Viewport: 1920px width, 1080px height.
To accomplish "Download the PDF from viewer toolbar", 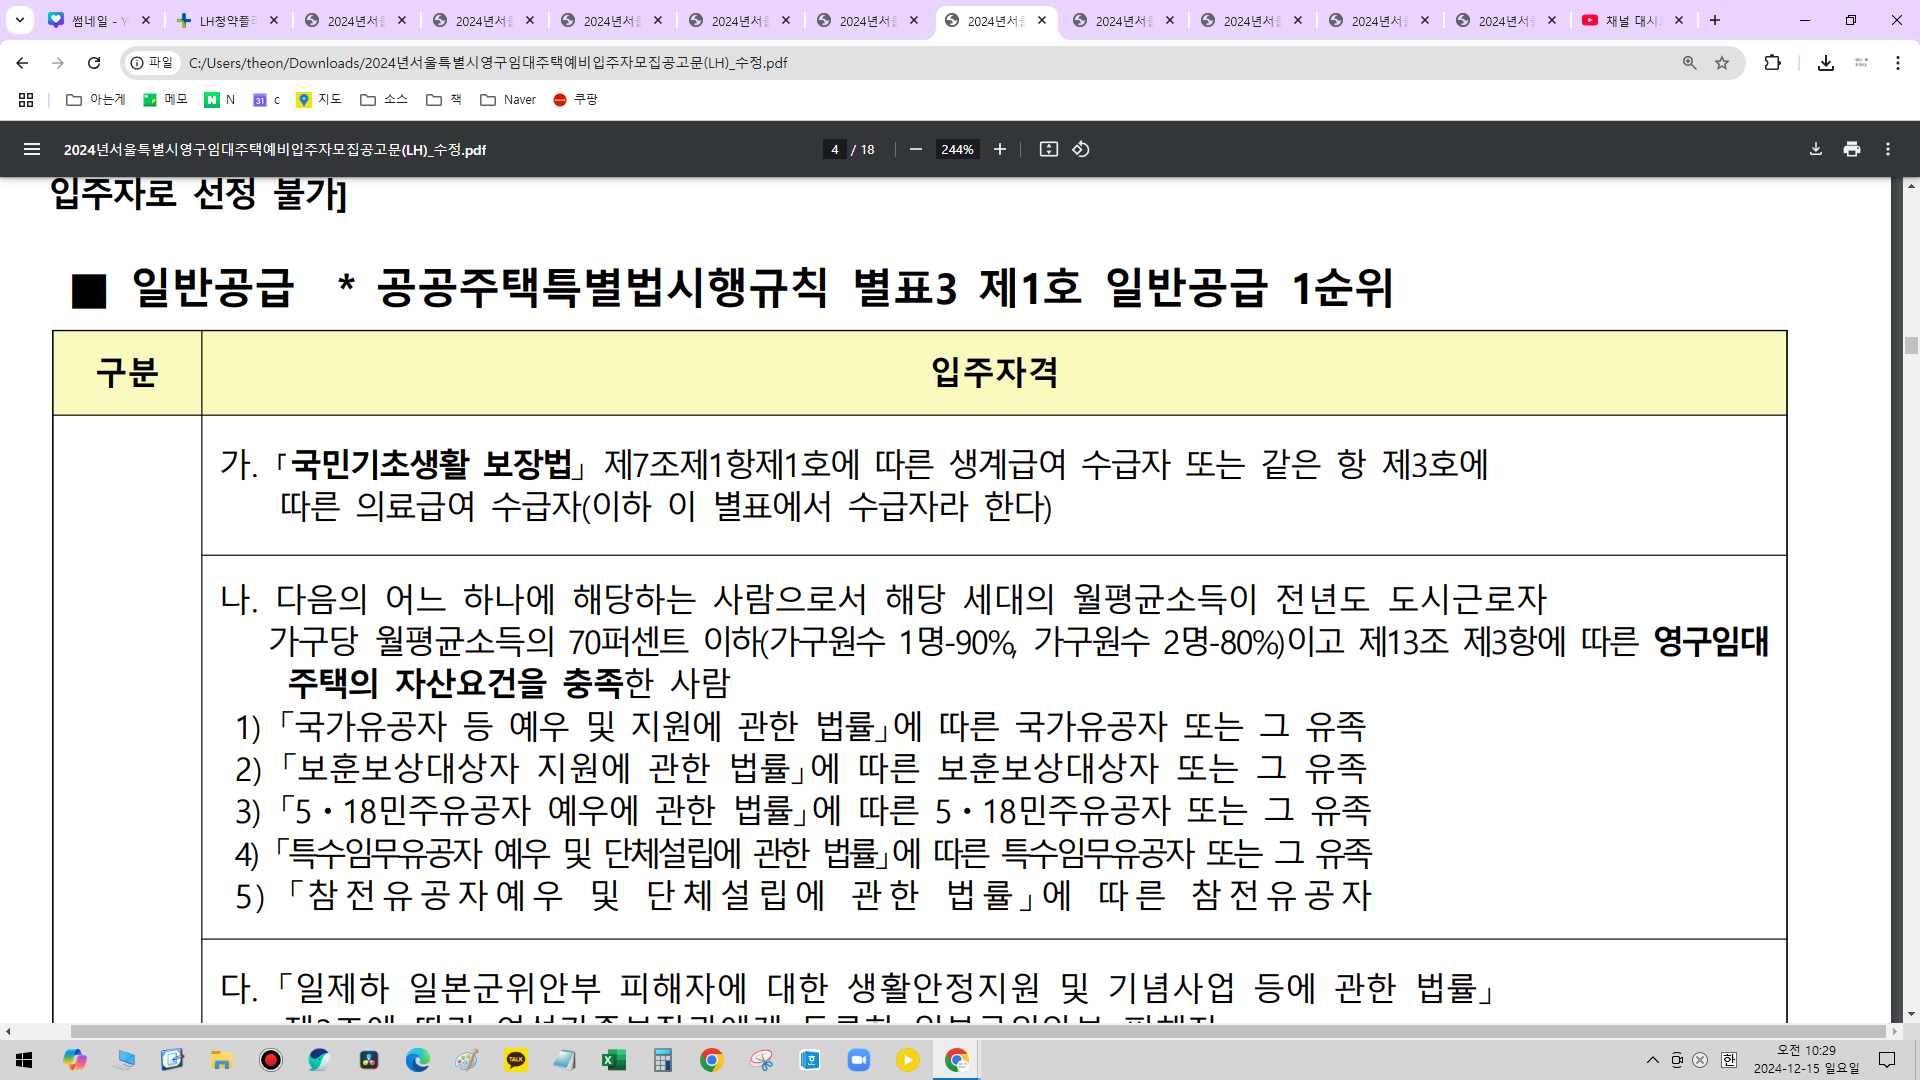I will (1815, 149).
